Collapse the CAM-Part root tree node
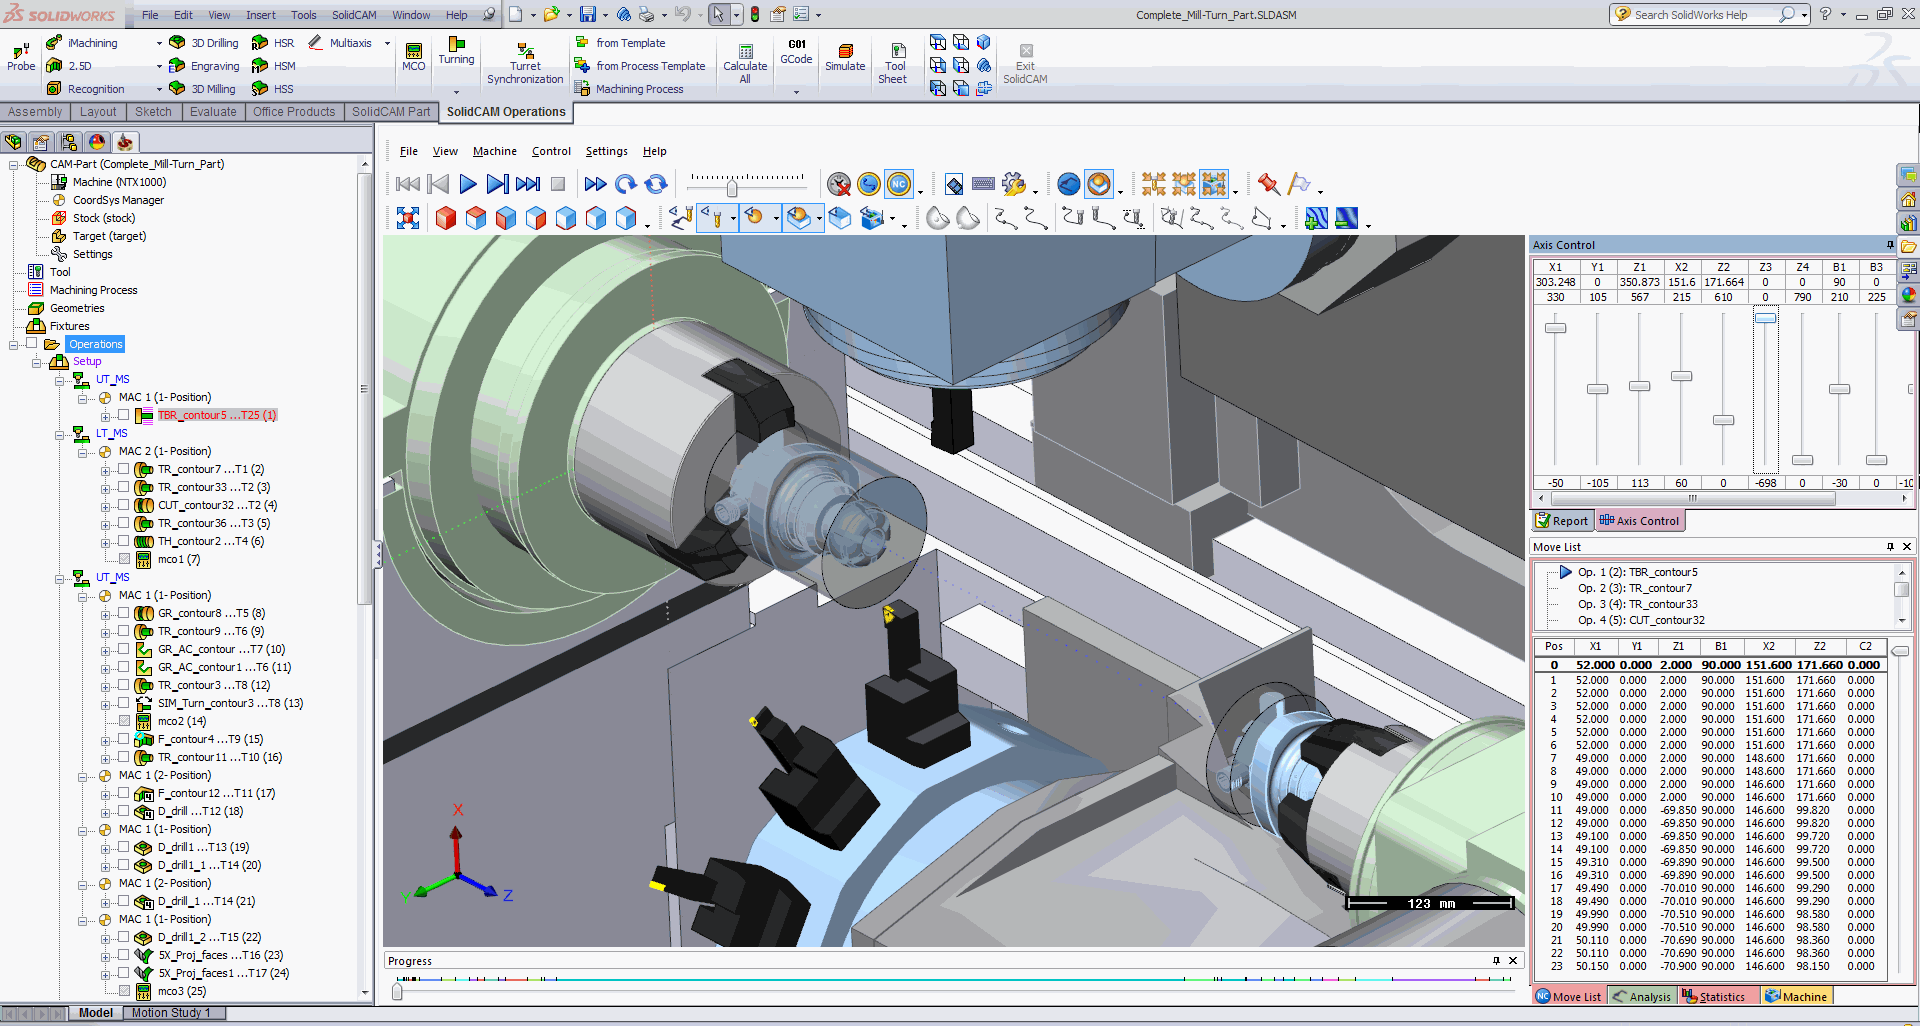The height and width of the screenshot is (1026, 1920). (14, 165)
